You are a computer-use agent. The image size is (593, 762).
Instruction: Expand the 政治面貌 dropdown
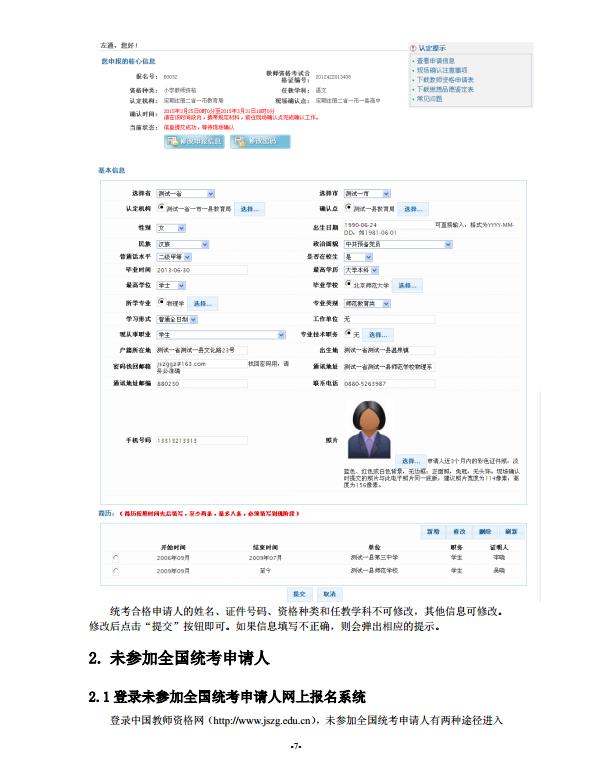point(398,244)
